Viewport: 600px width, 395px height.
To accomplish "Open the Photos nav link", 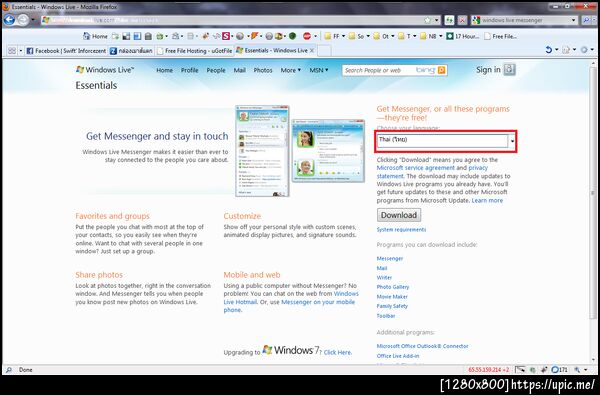I will [x=263, y=70].
